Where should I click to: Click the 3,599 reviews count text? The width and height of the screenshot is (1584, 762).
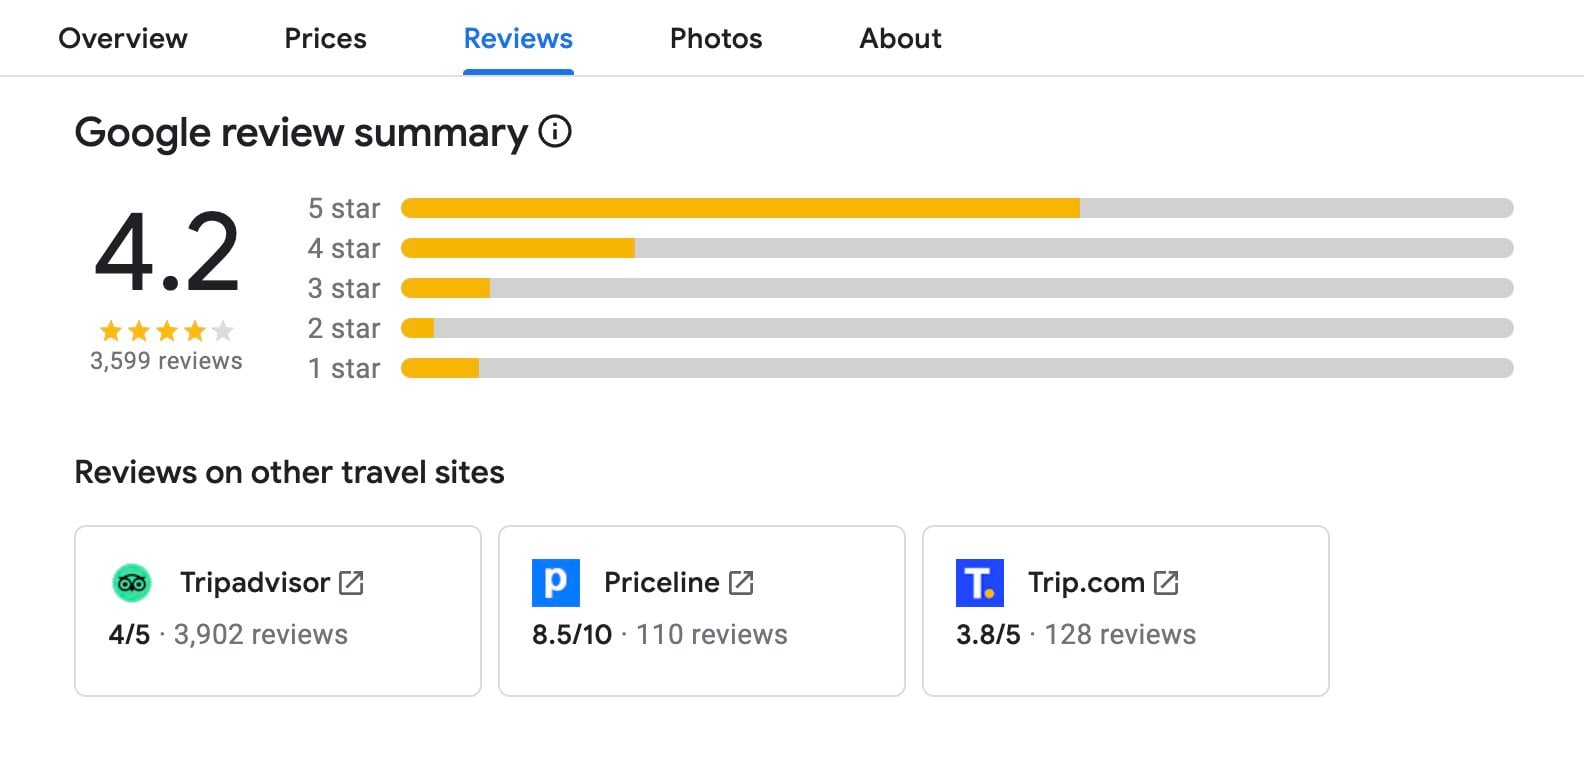point(166,361)
